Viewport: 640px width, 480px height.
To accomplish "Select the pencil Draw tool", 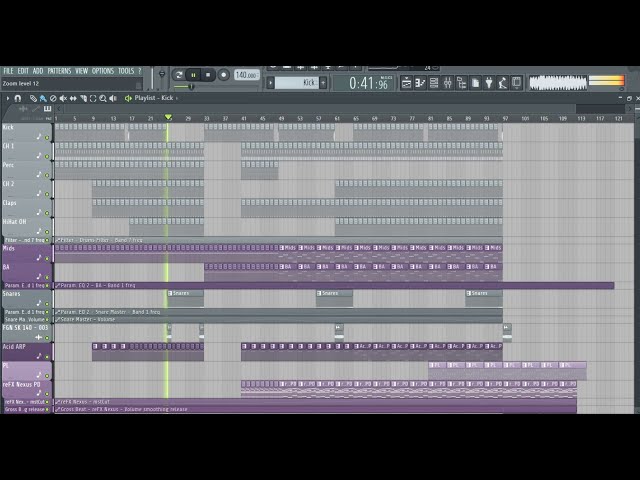I will tap(33, 98).
